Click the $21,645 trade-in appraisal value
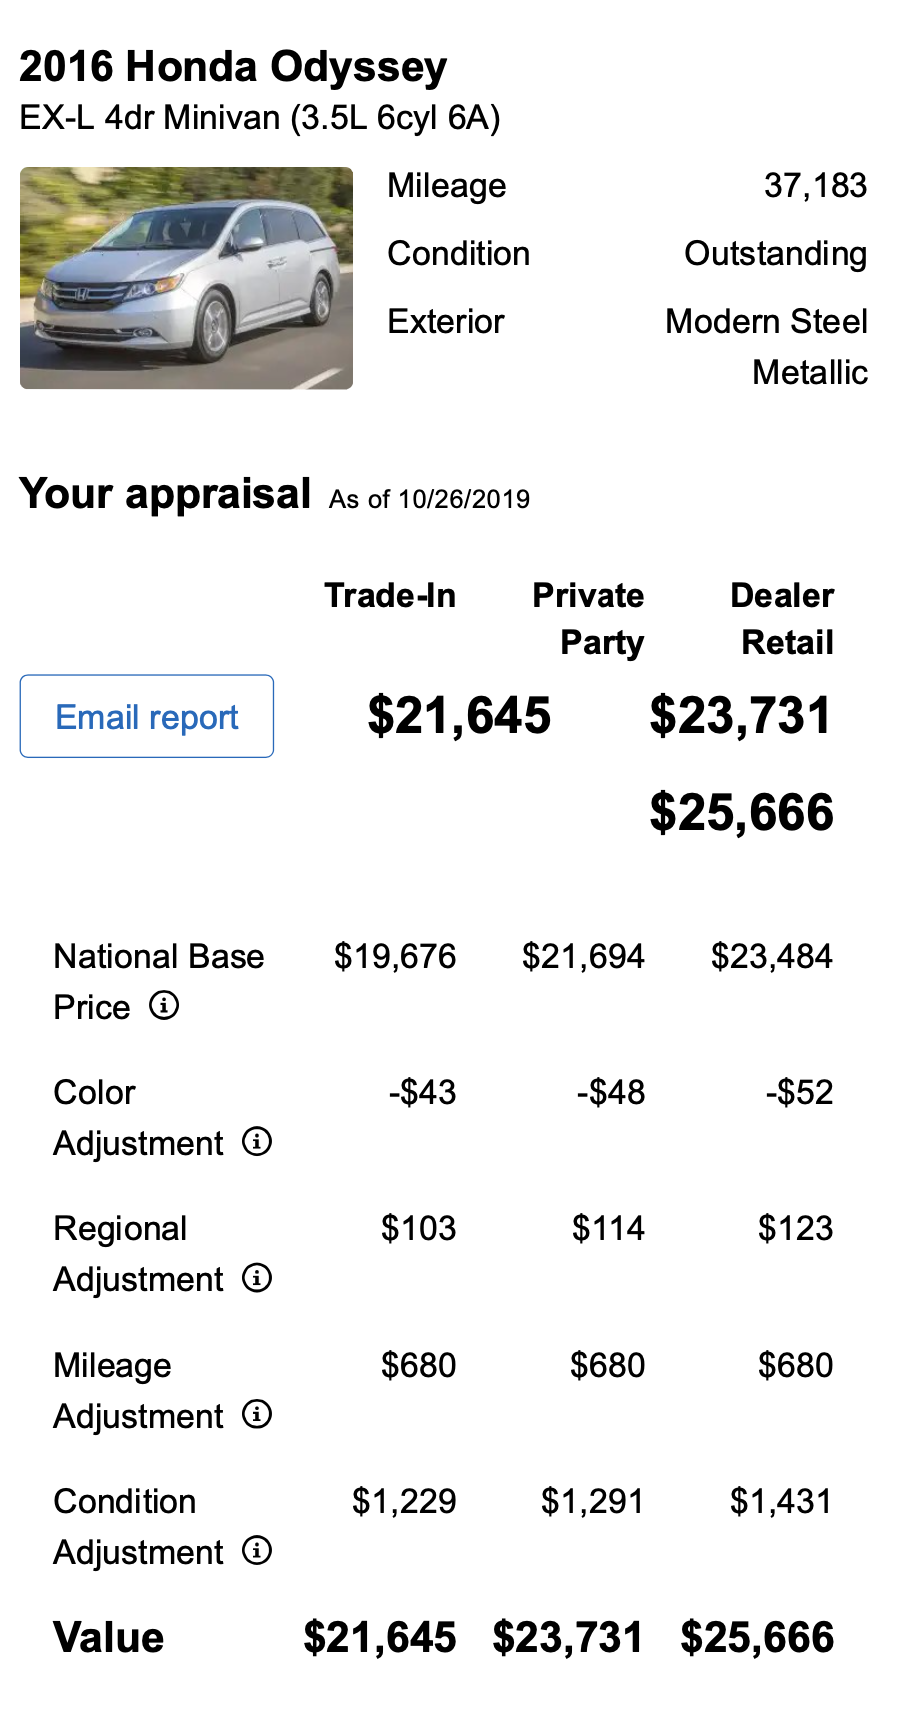The height and width of the screenshot is (1712, 900). [x=459, y=716]
